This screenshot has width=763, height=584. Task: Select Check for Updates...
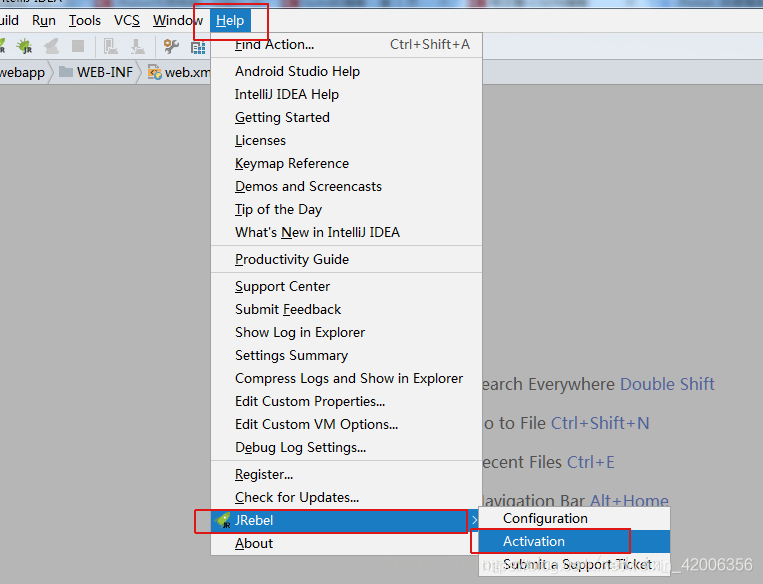(x=346, y=498)
